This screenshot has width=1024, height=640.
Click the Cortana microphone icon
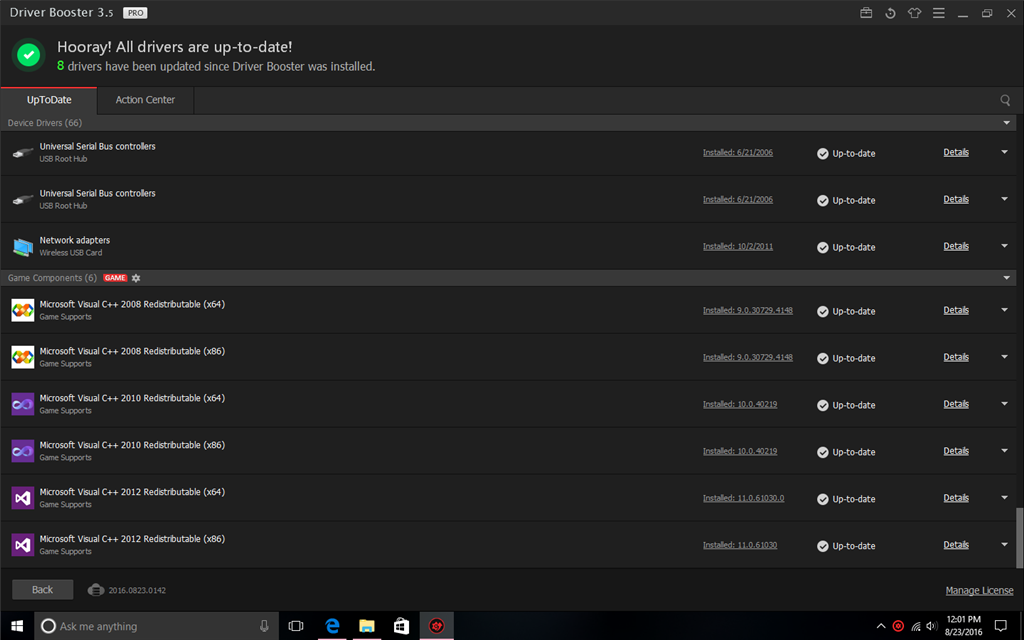[x=264, y=626]
